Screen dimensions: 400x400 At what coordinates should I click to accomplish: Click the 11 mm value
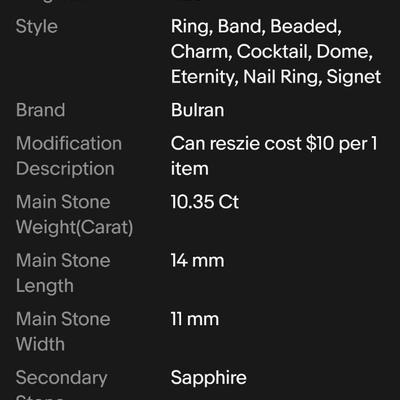tap(195, 319)
